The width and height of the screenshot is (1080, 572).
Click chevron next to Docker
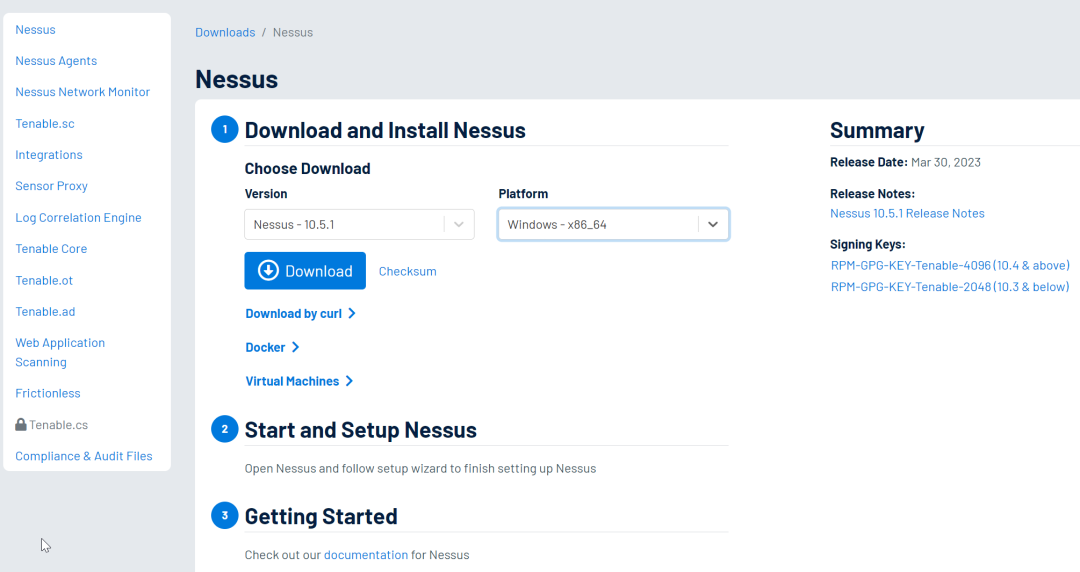[x=295, y=347]
